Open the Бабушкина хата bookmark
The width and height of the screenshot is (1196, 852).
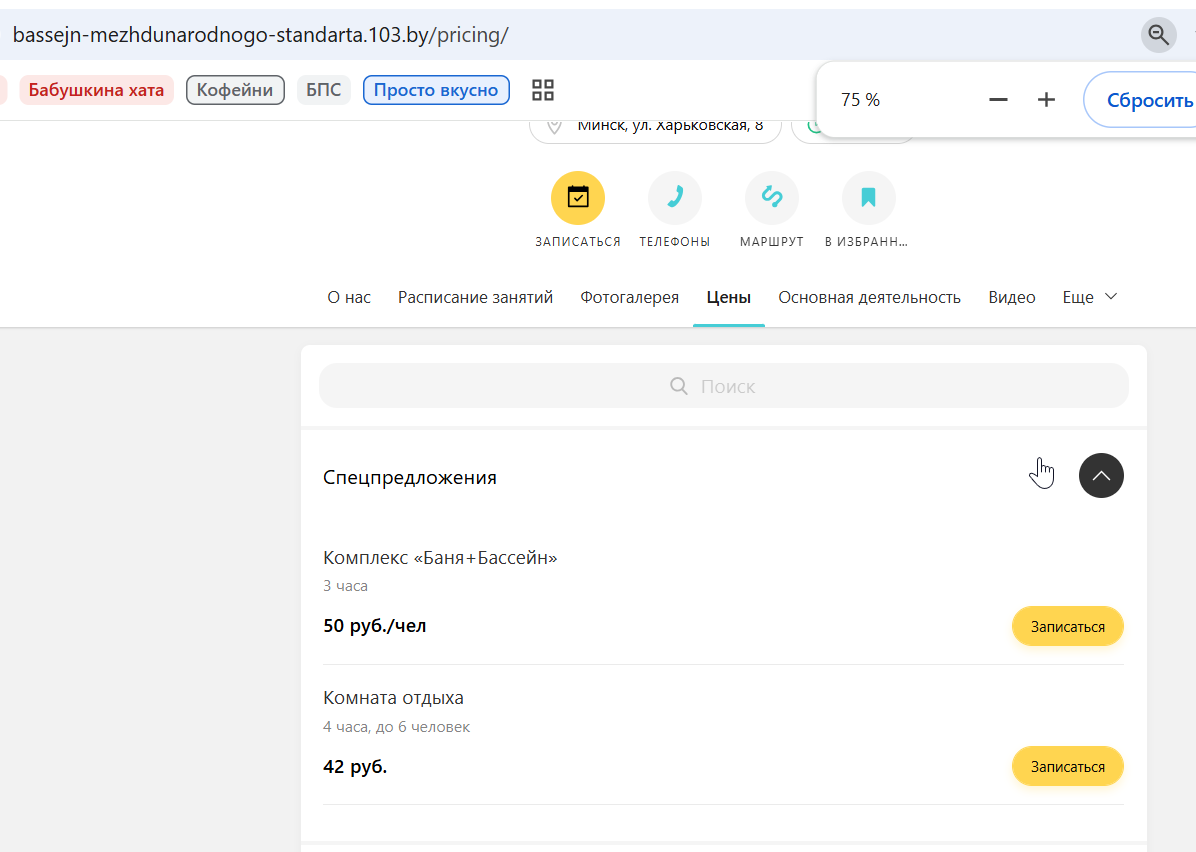[96, 90]
